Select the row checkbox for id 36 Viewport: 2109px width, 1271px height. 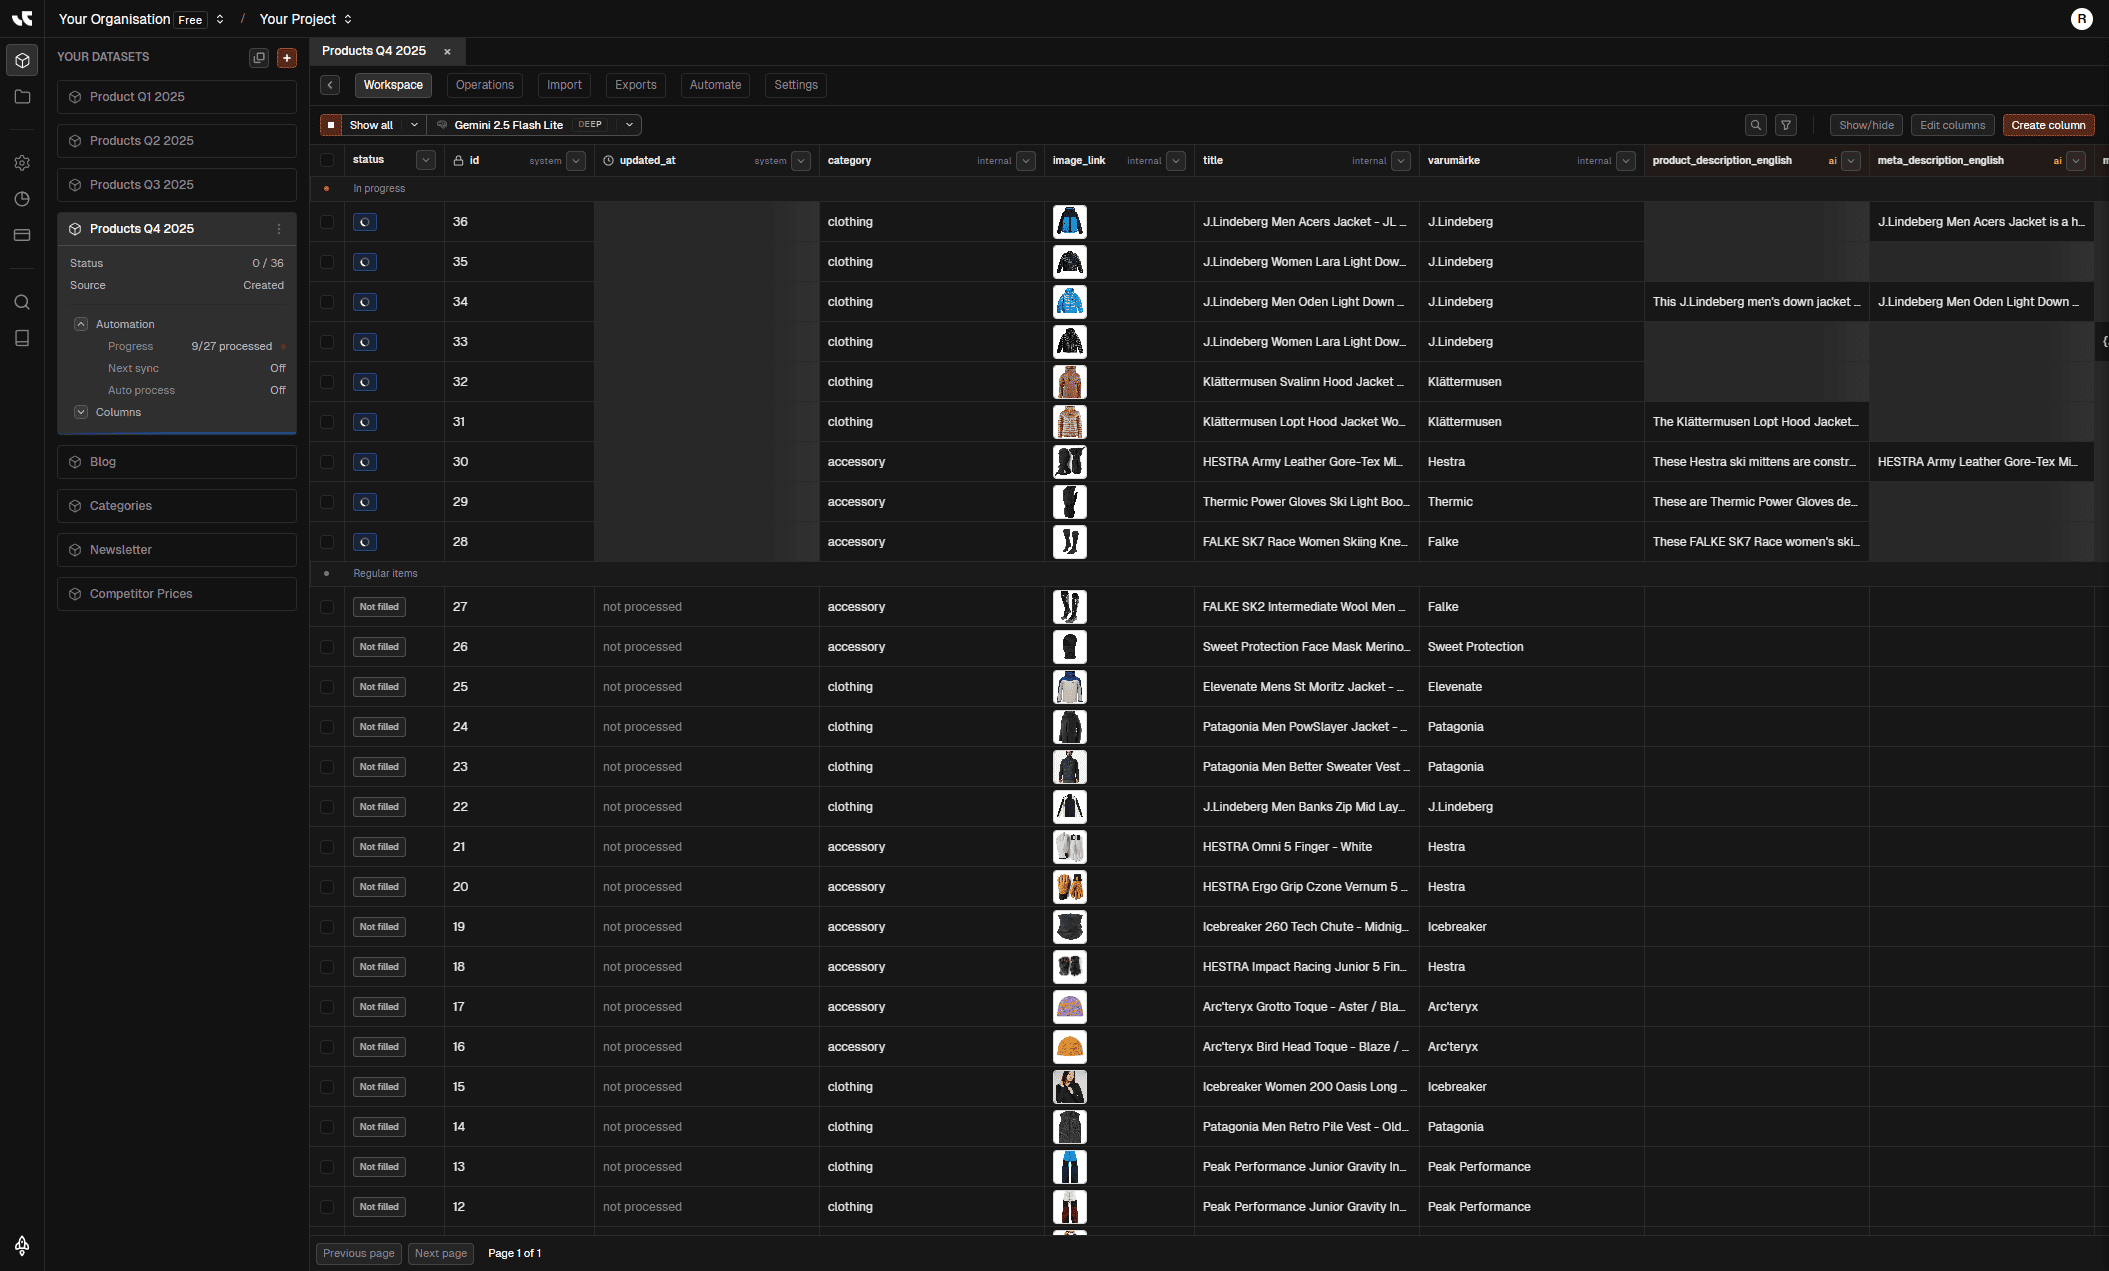tap(327, 222)
